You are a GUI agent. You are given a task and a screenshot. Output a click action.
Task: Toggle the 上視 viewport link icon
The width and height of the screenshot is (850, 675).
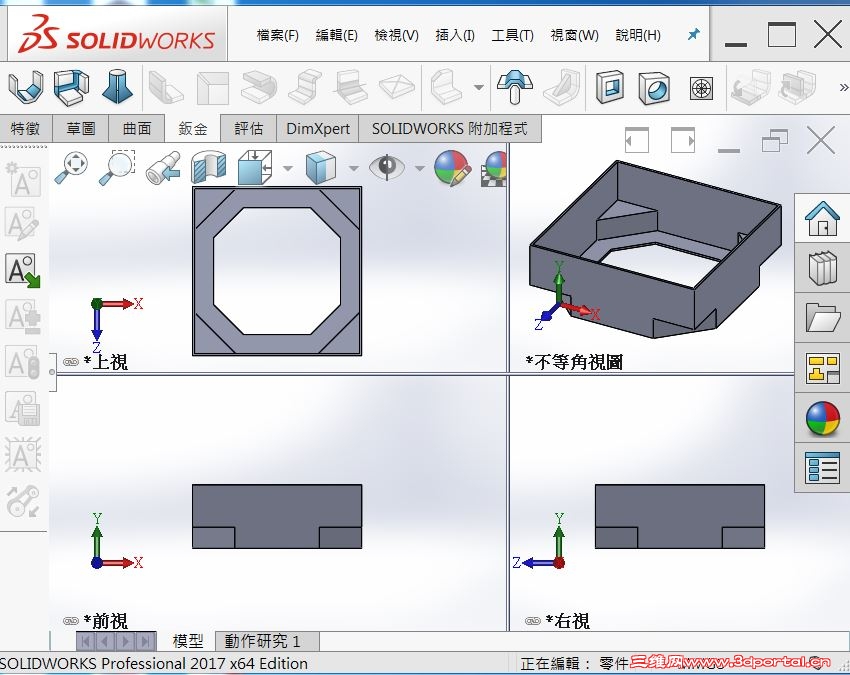[70, 362]
